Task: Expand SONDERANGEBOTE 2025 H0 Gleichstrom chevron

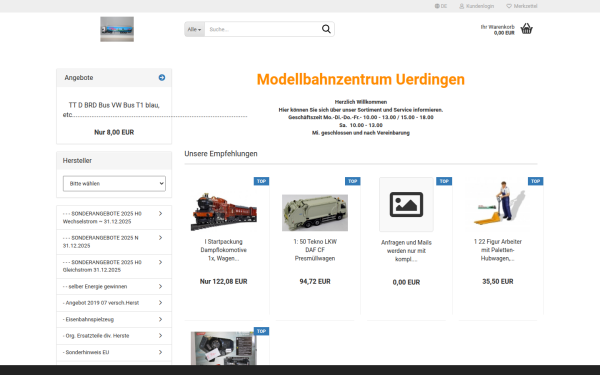Action: click(x=160, y=262)
